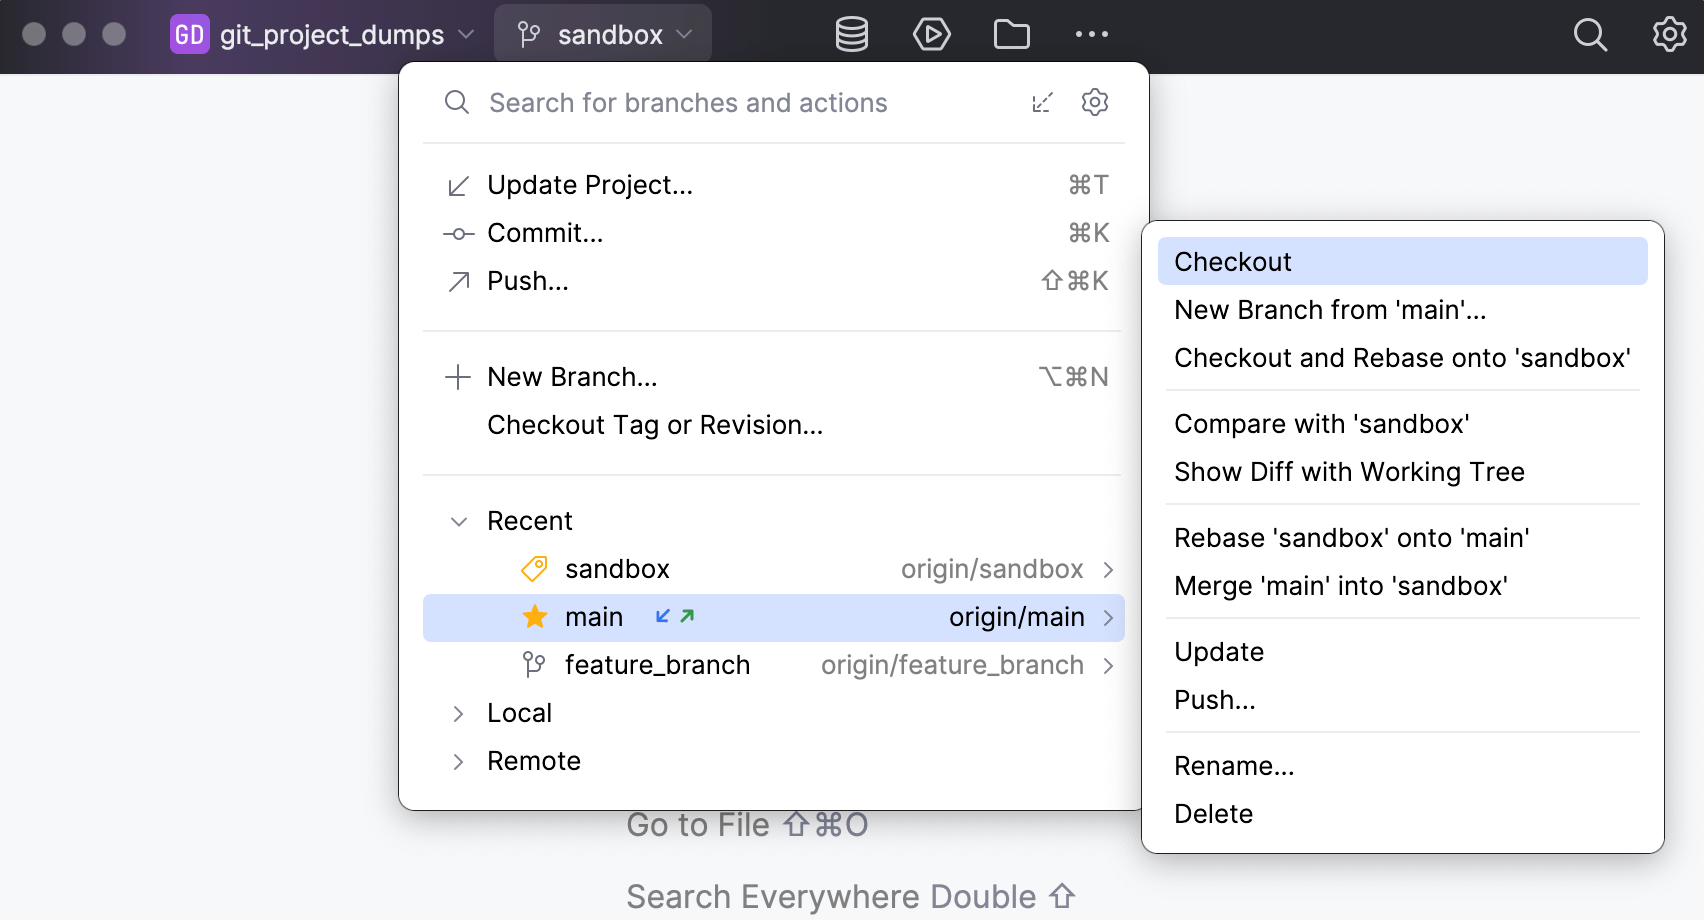This screenshot has width=1704, height=920.
Task: Click the Update Project action
Action: [x=589, y=185]
